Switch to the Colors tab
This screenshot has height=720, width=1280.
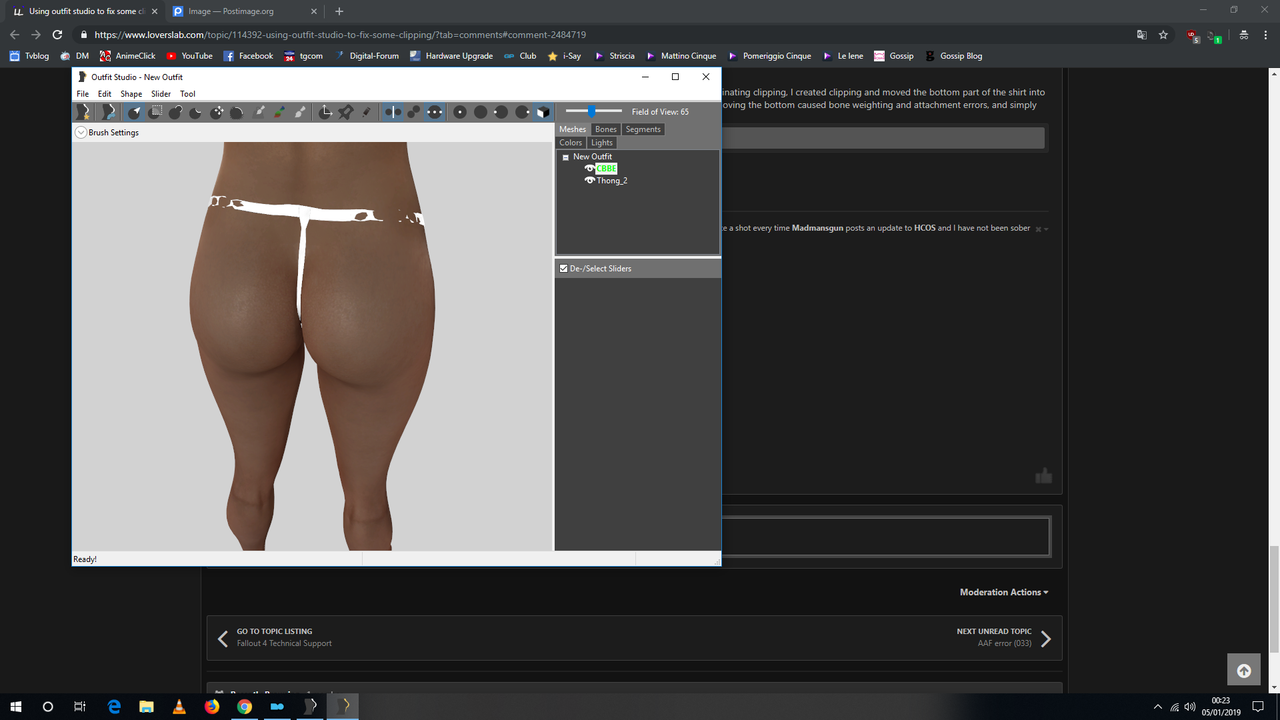coord(571,142)
